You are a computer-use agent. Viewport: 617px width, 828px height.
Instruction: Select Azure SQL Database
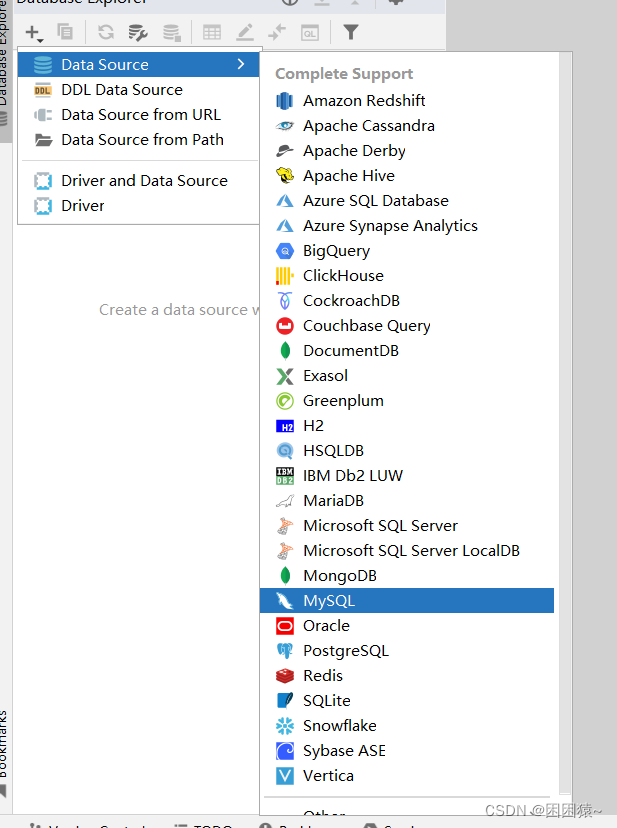click(407, 201)
